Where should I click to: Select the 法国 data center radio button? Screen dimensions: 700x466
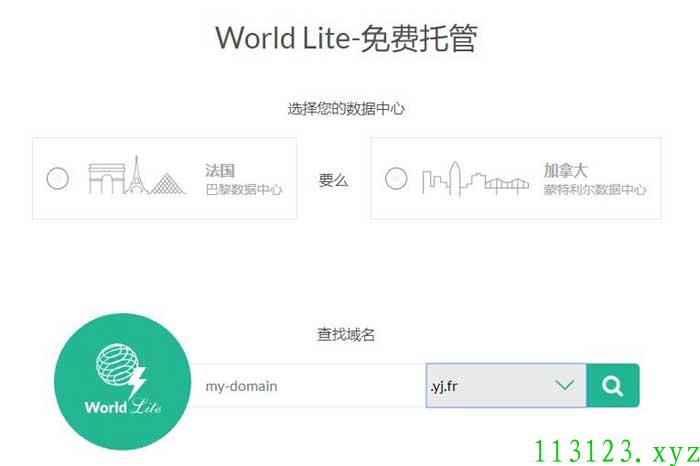click(58, 179)
